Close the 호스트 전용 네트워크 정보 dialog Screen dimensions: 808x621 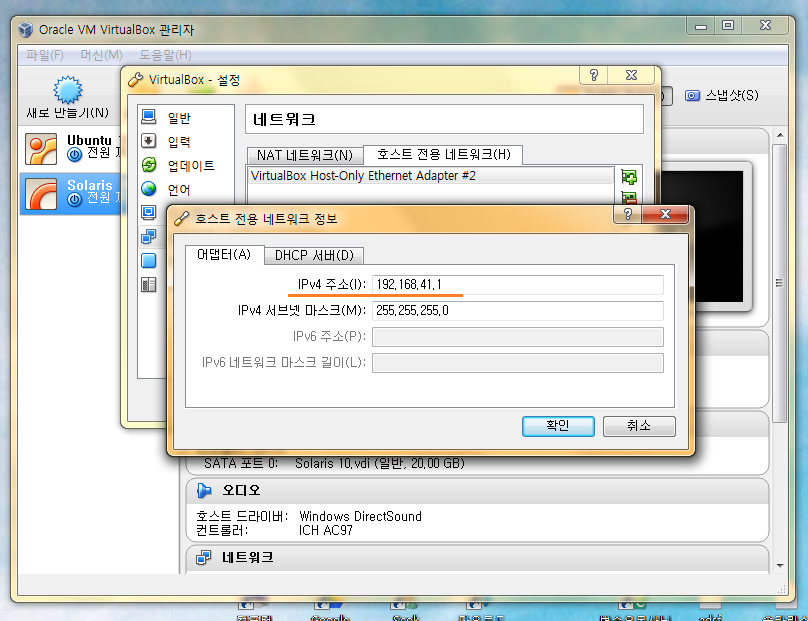pos(665,214)
